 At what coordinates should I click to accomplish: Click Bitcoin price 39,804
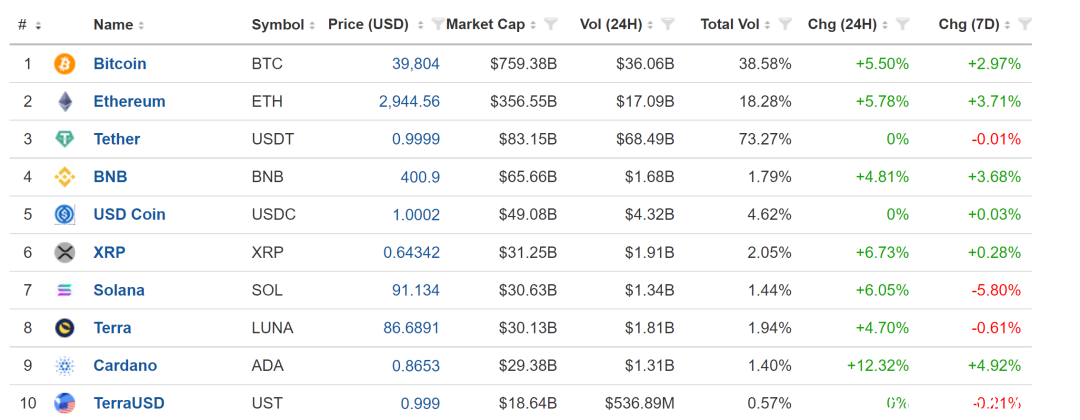point(416,64)
